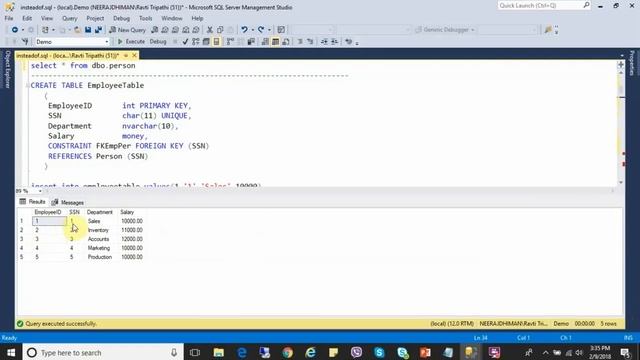
Task: Click the Save file disk icon
Action: pyautogui.click(x=88, y=30)
